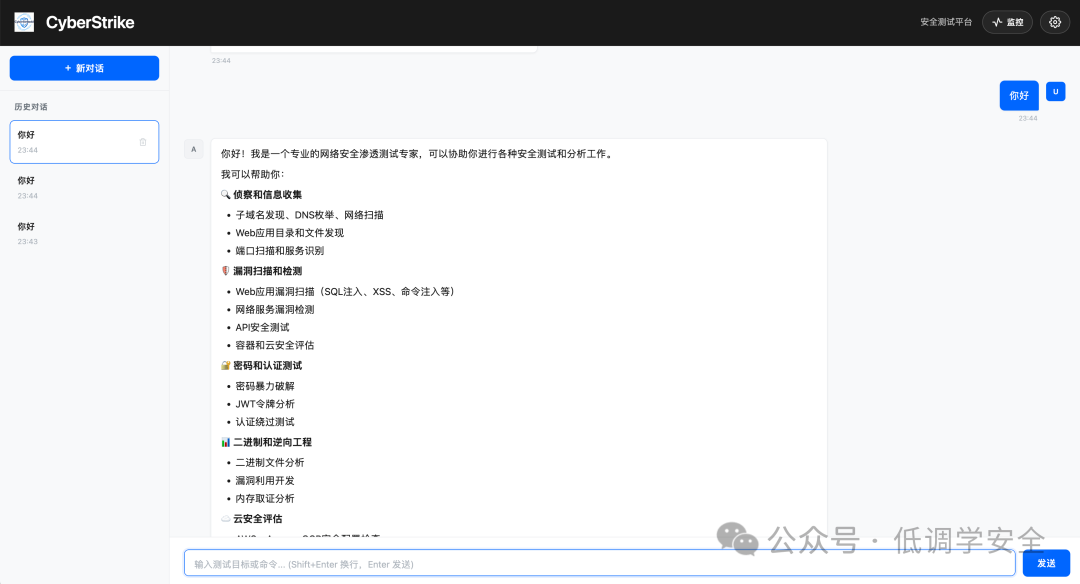Click the 网络服务漏洞检测 bullet
1080x584 pixels.
point(275,309)
